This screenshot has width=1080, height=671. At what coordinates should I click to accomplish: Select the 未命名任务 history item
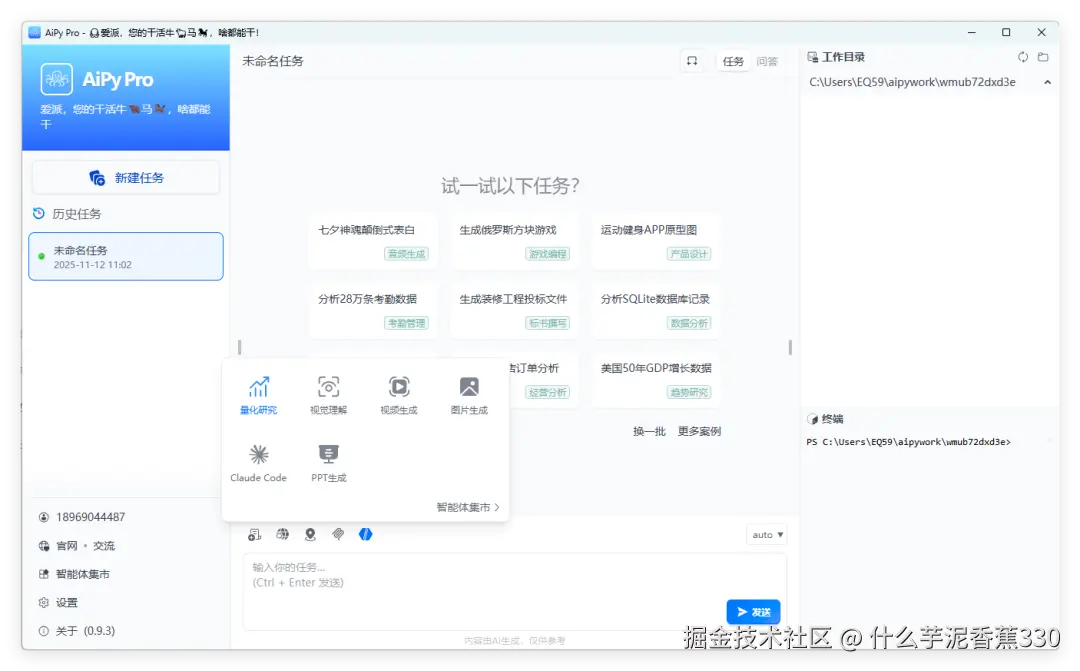[x=126, y=256]
